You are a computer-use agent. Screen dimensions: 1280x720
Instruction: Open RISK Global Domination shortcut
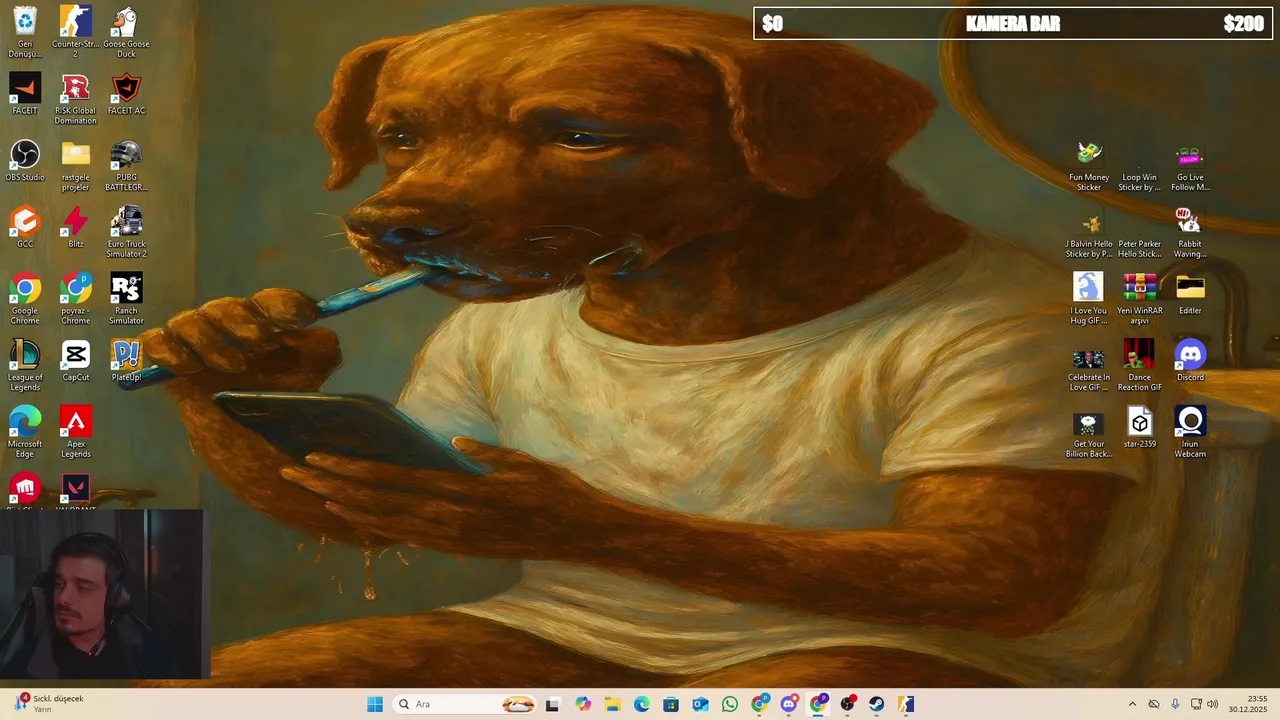coord(75,99)
